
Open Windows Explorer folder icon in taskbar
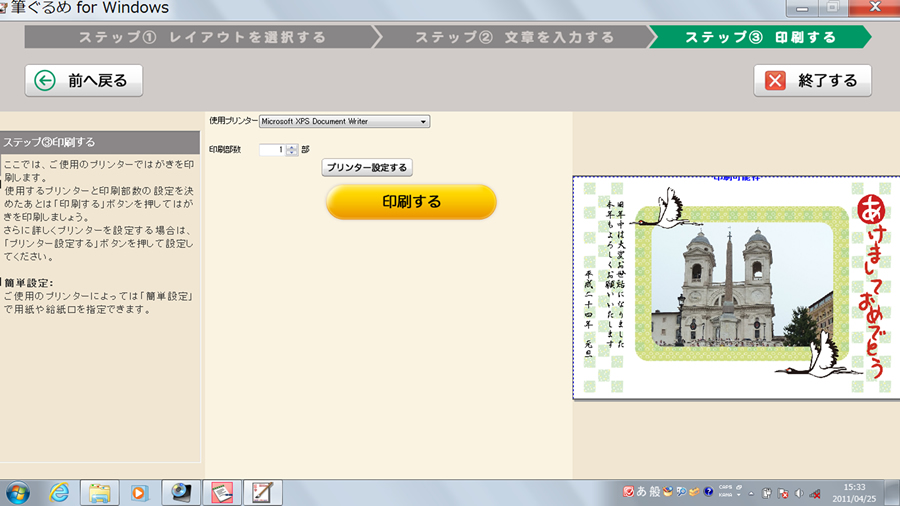[99, 492]
